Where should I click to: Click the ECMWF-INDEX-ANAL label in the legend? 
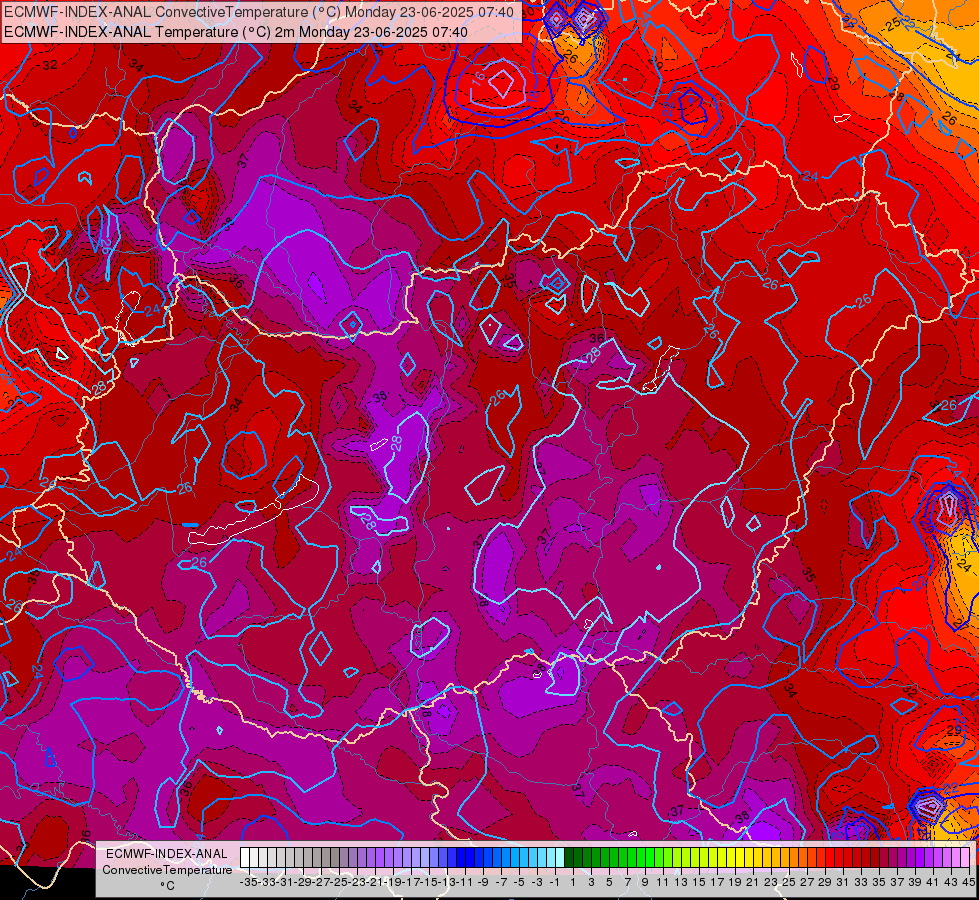pos(167,854)
